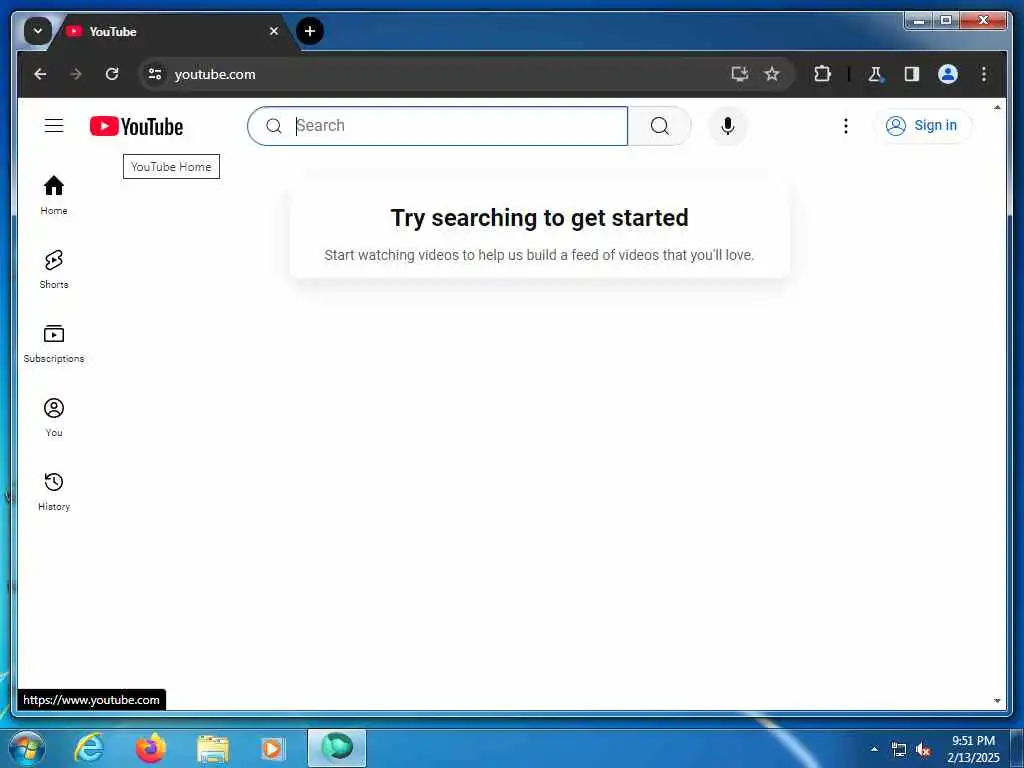
Task: Click the search magnifier button
Action: click(660, 125)
